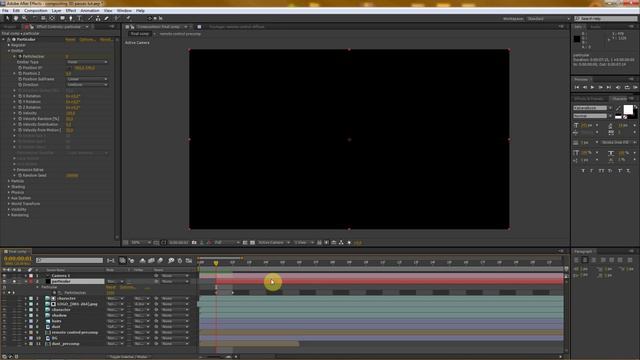
Task: Click Toggle Switches / Modes button
Action: click(x=129, y=357)
